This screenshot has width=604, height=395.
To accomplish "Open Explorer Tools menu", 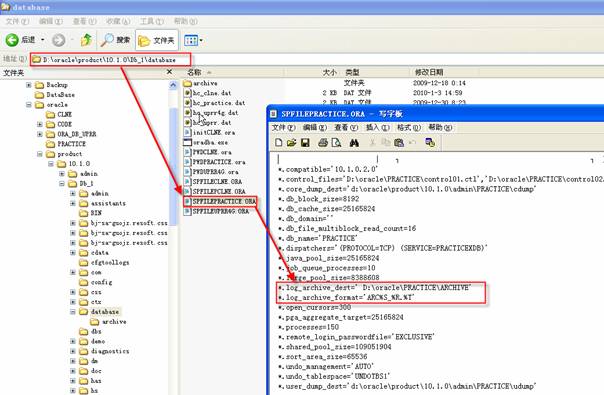I will [x=152, y=21].
